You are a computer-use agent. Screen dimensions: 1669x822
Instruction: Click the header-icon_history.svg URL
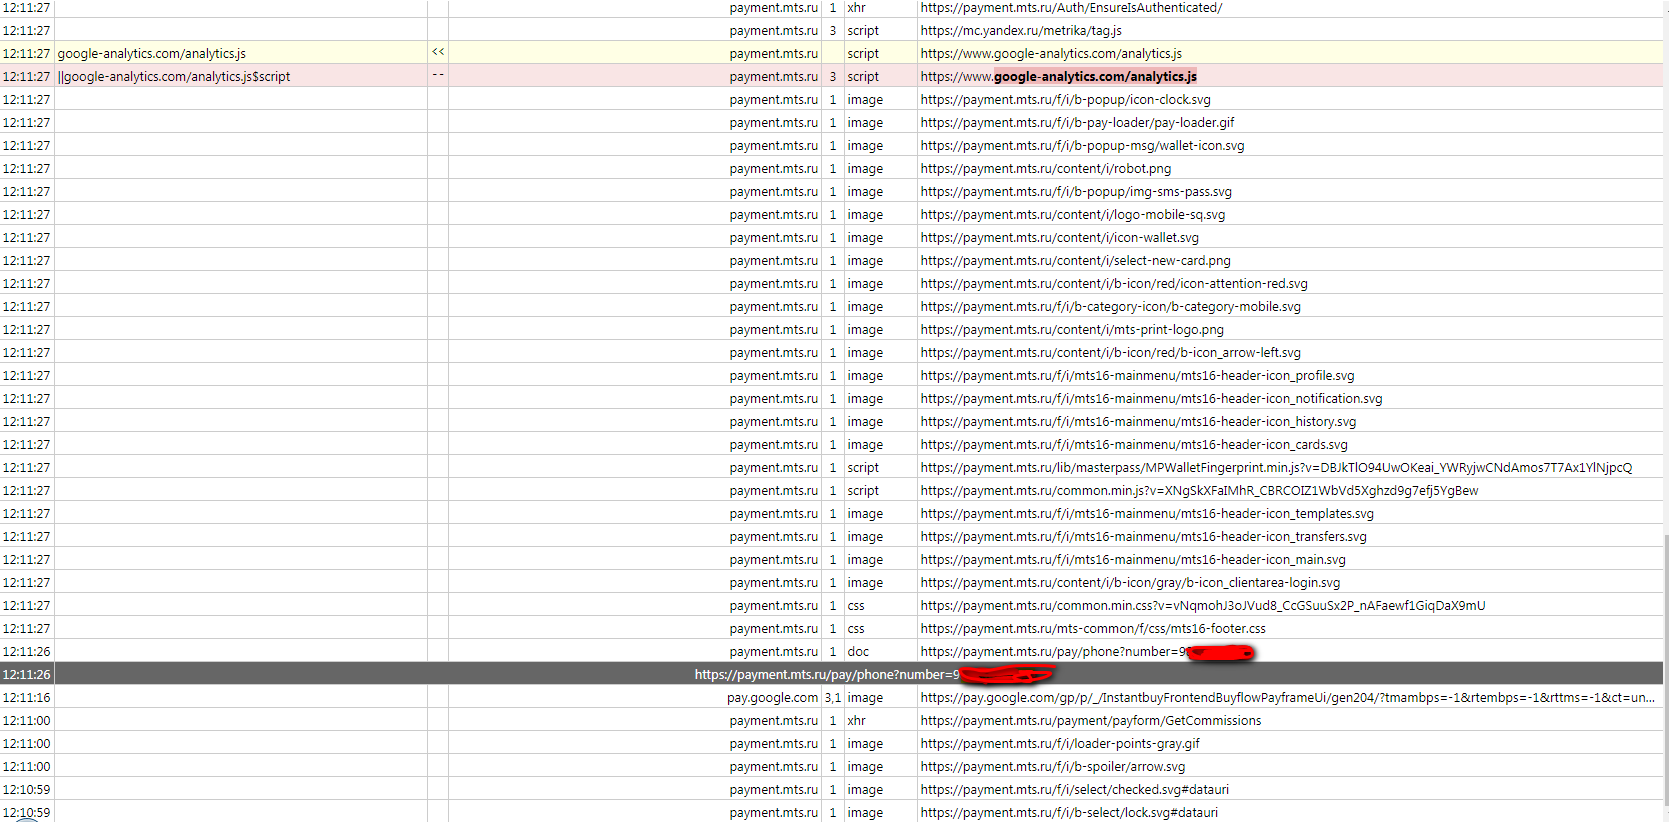1138,422
